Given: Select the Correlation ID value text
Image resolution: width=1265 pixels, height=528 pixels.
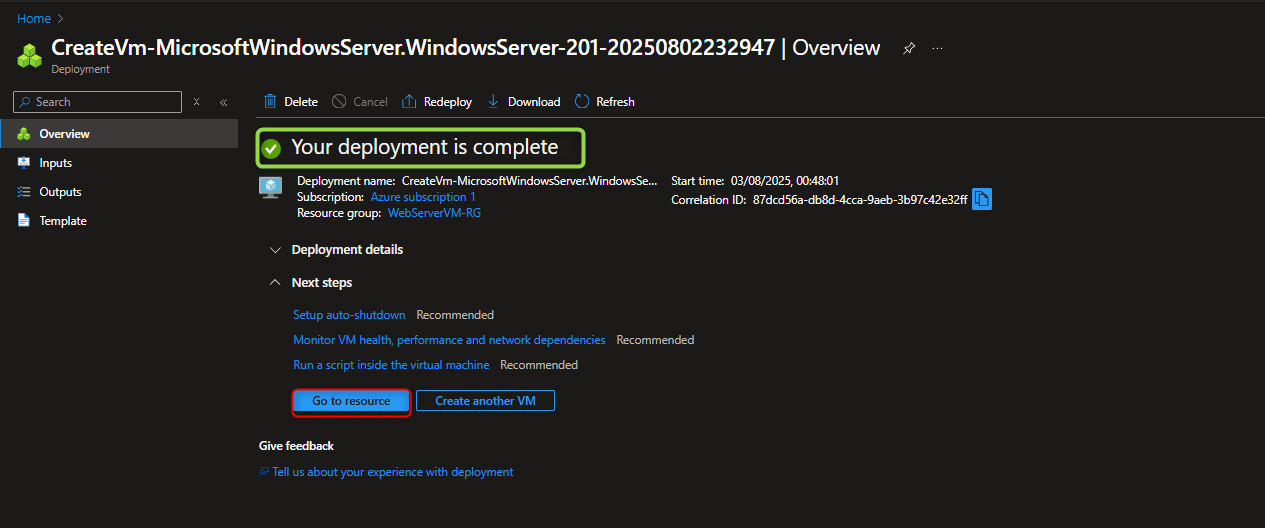Looking at the screenshot, I should (860, 200).
